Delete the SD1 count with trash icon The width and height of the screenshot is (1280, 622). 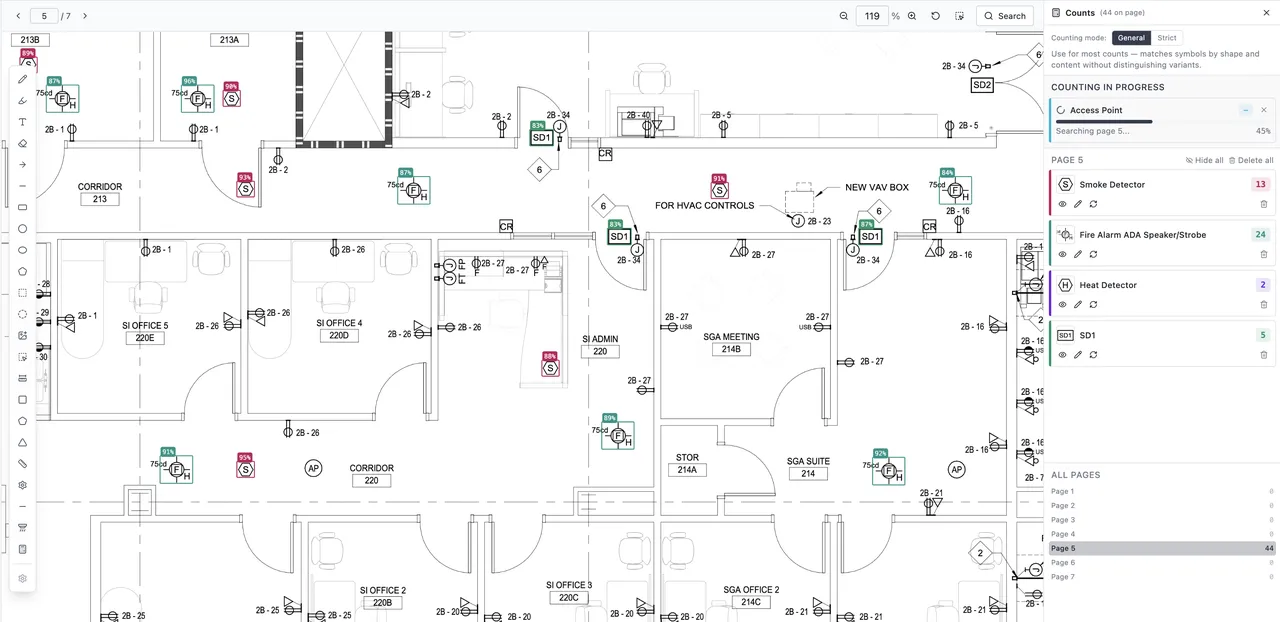(x=1264, y=354)
